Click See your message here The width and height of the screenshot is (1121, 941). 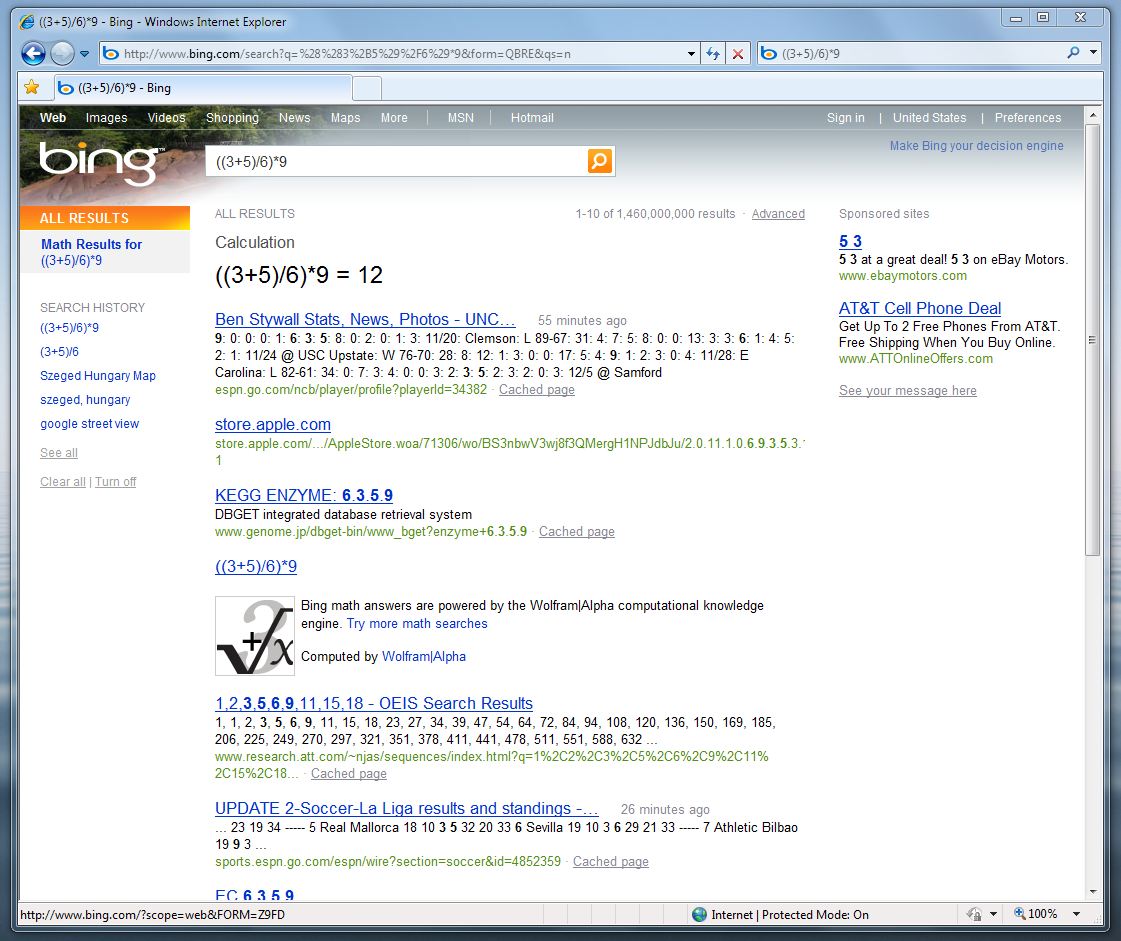pyautogui.click(x=907, y=390)
